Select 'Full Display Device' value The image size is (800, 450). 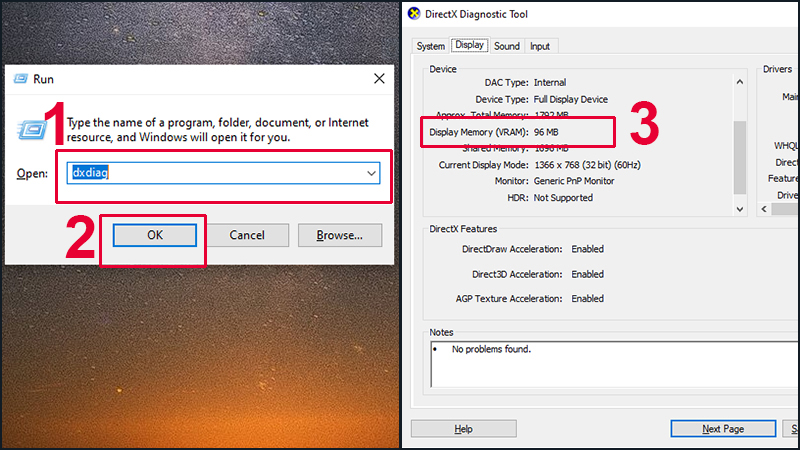pyautogui.click(x=570, y=99)
